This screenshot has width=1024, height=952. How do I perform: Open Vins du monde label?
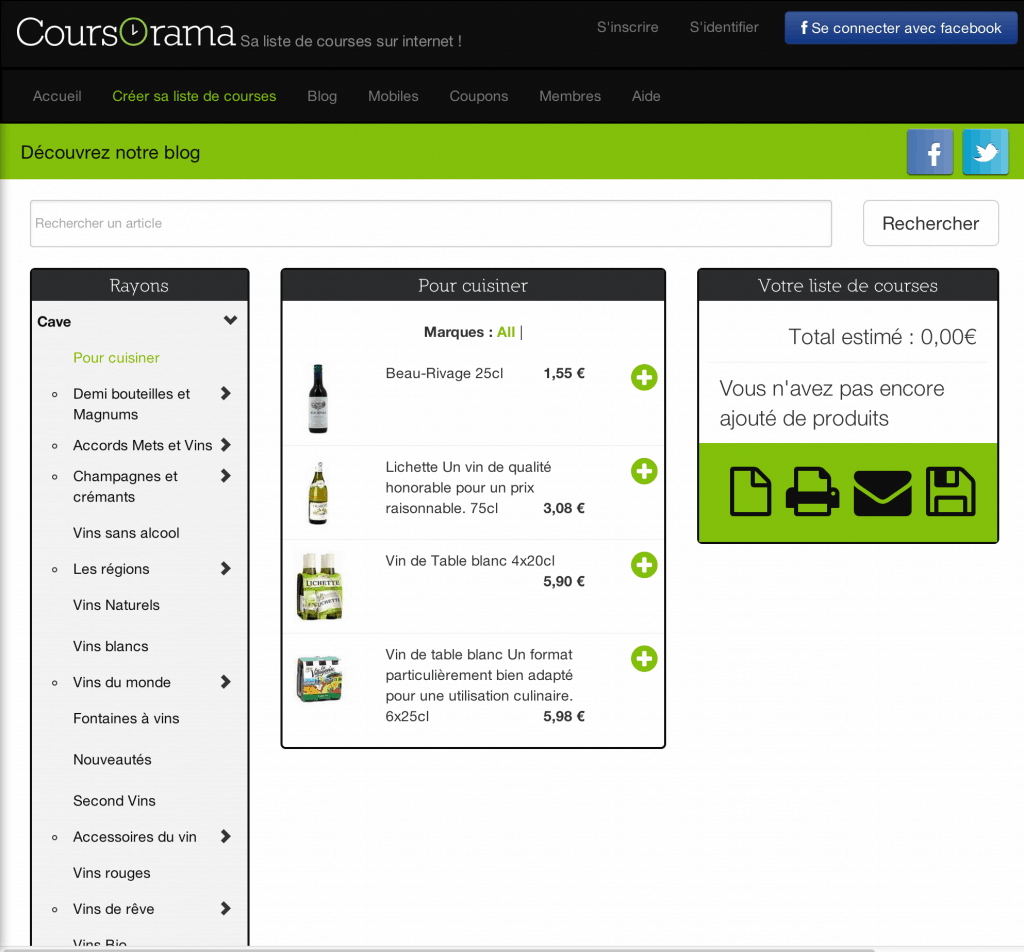coord(121,682)
